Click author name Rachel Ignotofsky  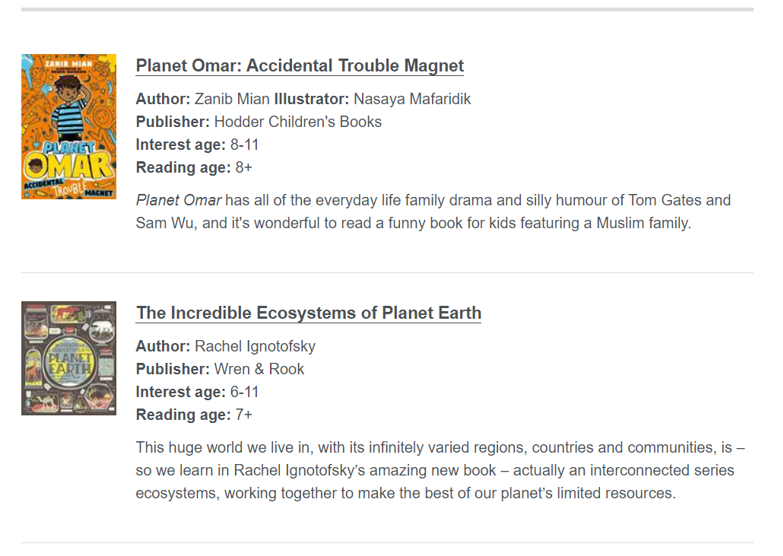click(255, 346)
